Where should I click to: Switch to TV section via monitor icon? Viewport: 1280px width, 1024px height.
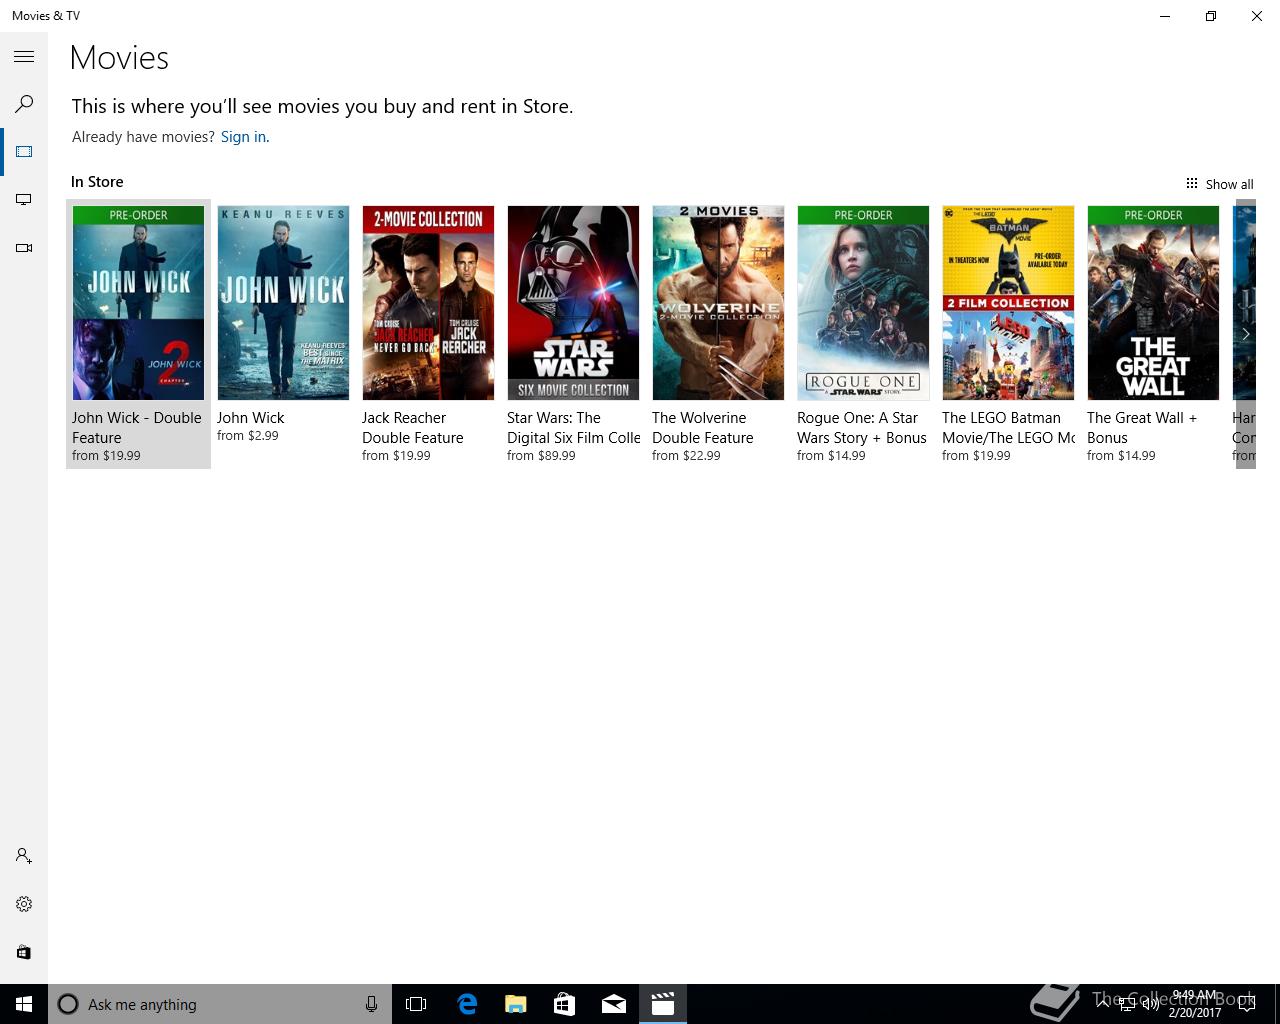(24, 200)
